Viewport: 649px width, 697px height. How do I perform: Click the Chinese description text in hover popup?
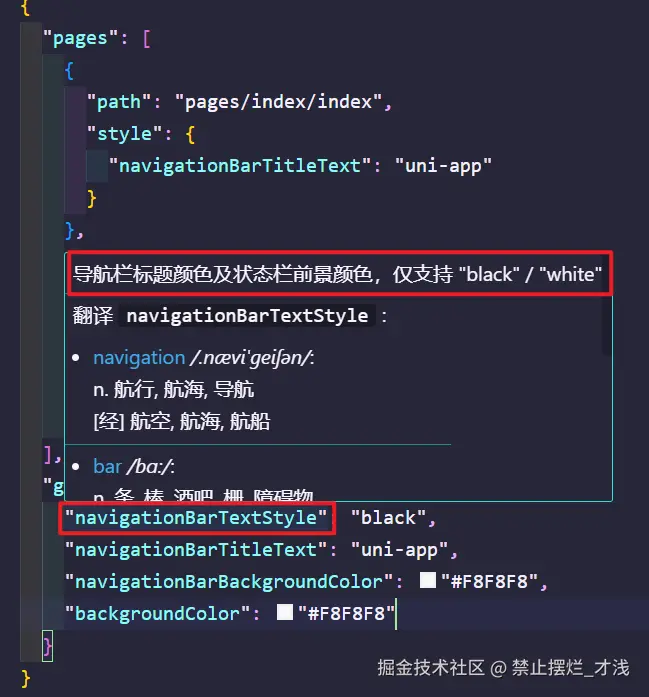coord(337,274)
